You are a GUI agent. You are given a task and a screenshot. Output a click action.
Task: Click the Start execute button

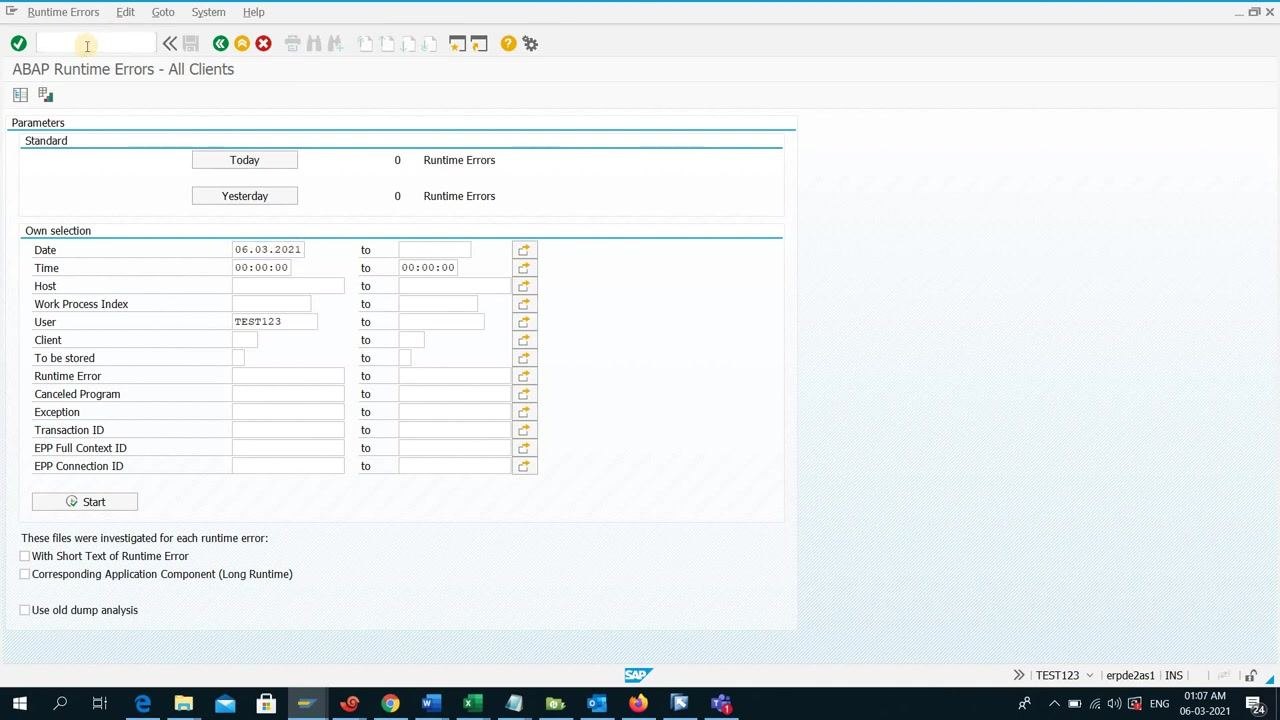coord(85,502)
